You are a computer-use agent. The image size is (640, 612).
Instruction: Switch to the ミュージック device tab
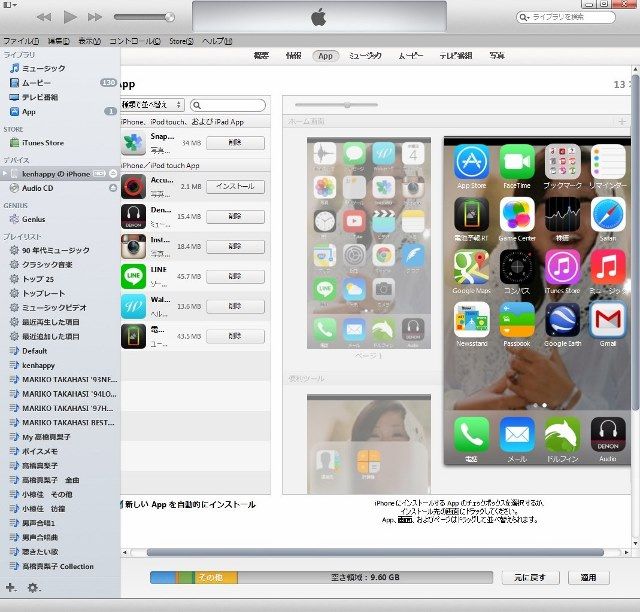tap(365, 56)
